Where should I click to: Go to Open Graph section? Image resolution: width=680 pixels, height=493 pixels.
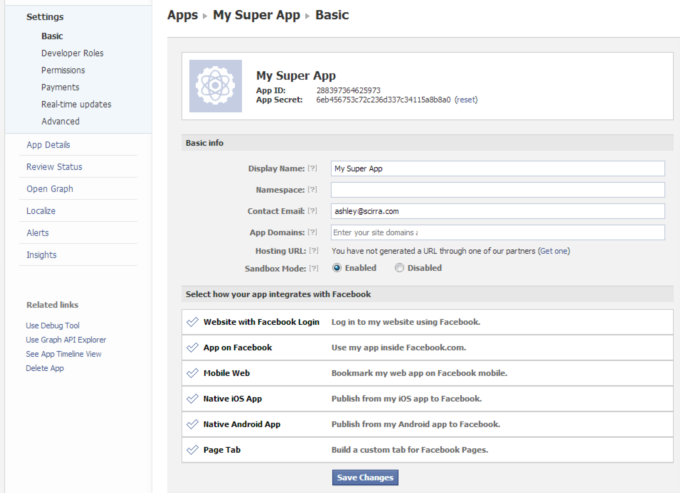coord(50,189)
